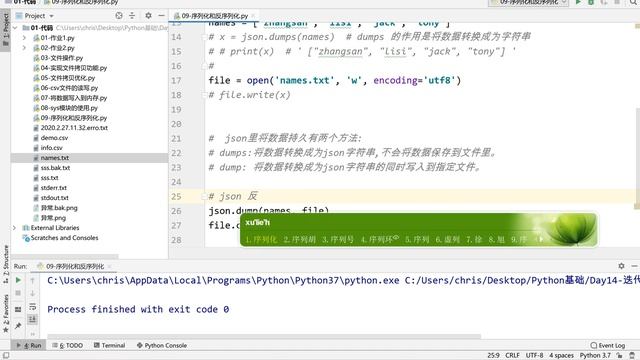Image resolution: width=640 pixels, height=360 pixels.
Task: Fold the comment at line 18
Action: coord(204,95)
